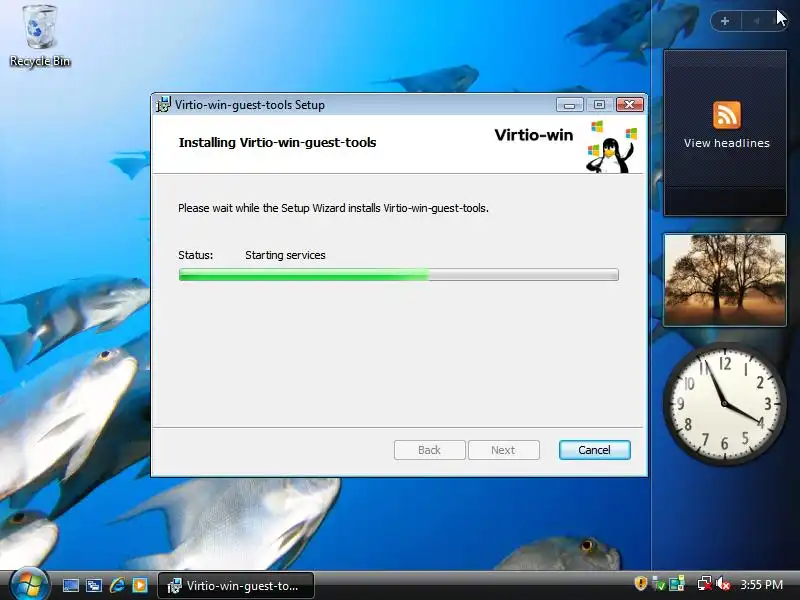Minimize the Virtio-win-guest-tools Setup window

click(569, 105)
